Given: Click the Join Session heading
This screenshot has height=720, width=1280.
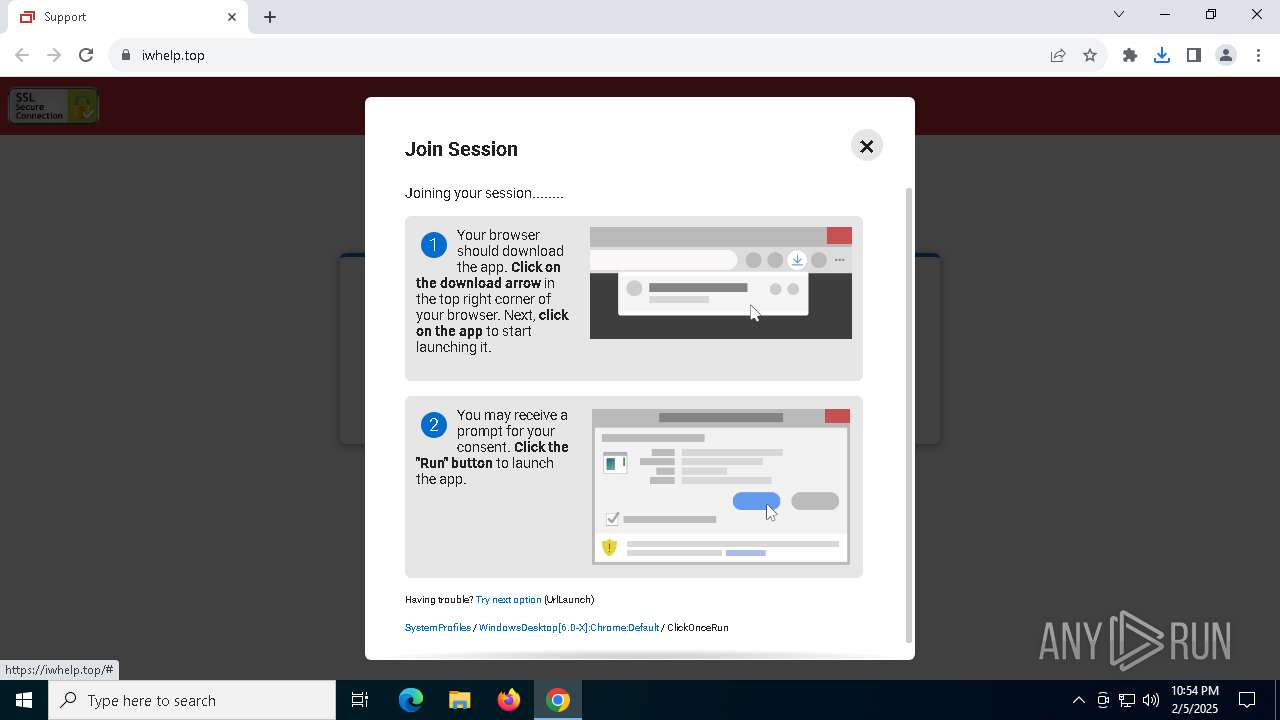Looking at the screenshot, I should (461, 149).
